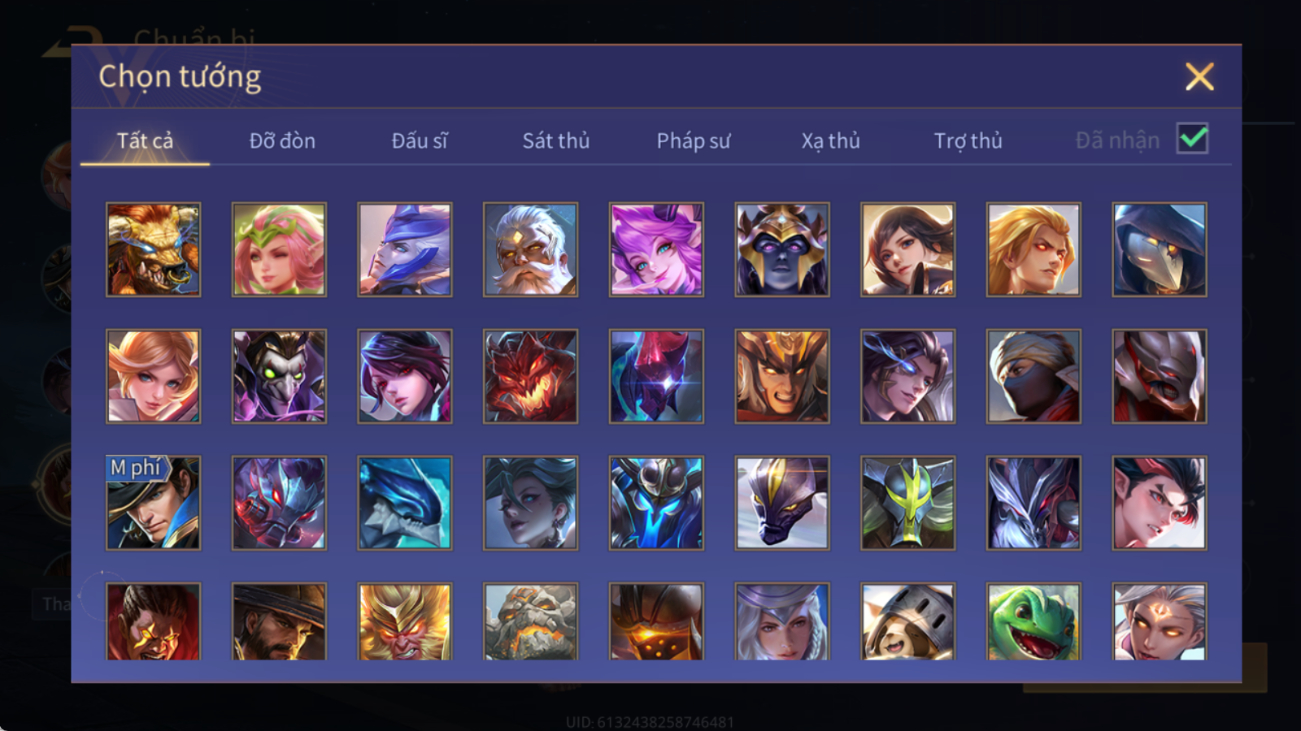
Task: Show the 'Pháp sư' category
Action: pyautogui.click(x=693, y=141)
